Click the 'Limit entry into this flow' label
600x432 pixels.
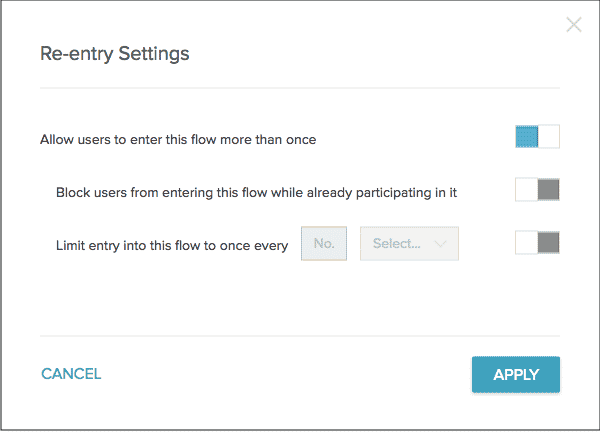pyautogui.click(x=172, y=244)
